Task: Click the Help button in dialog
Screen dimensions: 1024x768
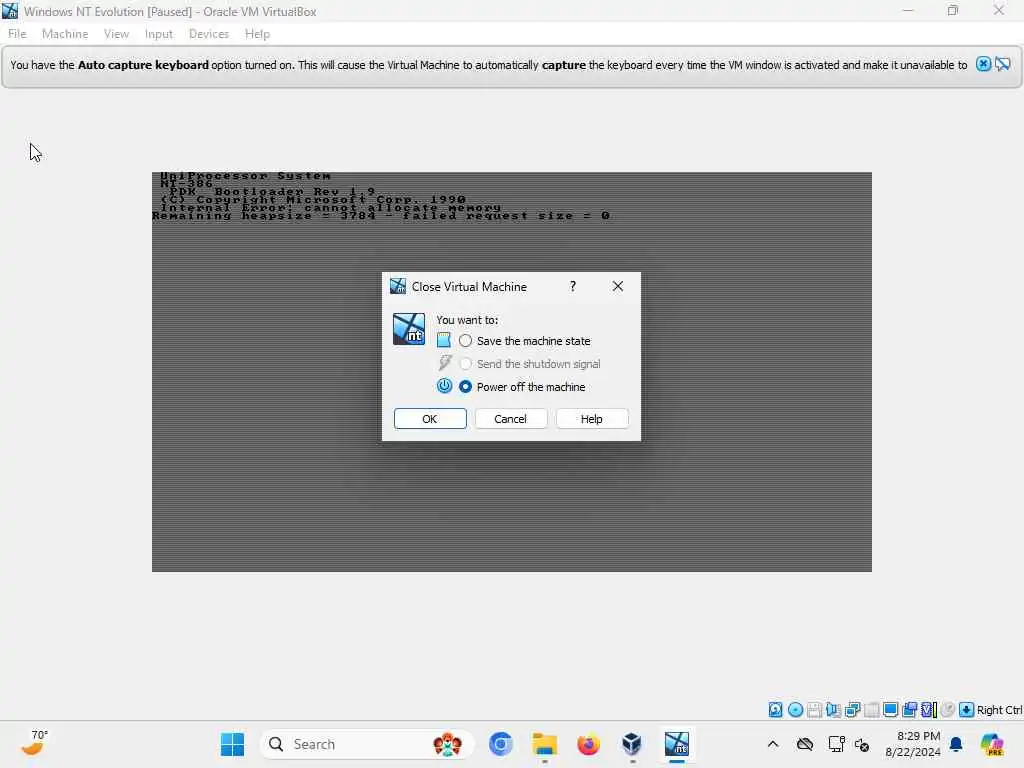Action: pos(592,419)
